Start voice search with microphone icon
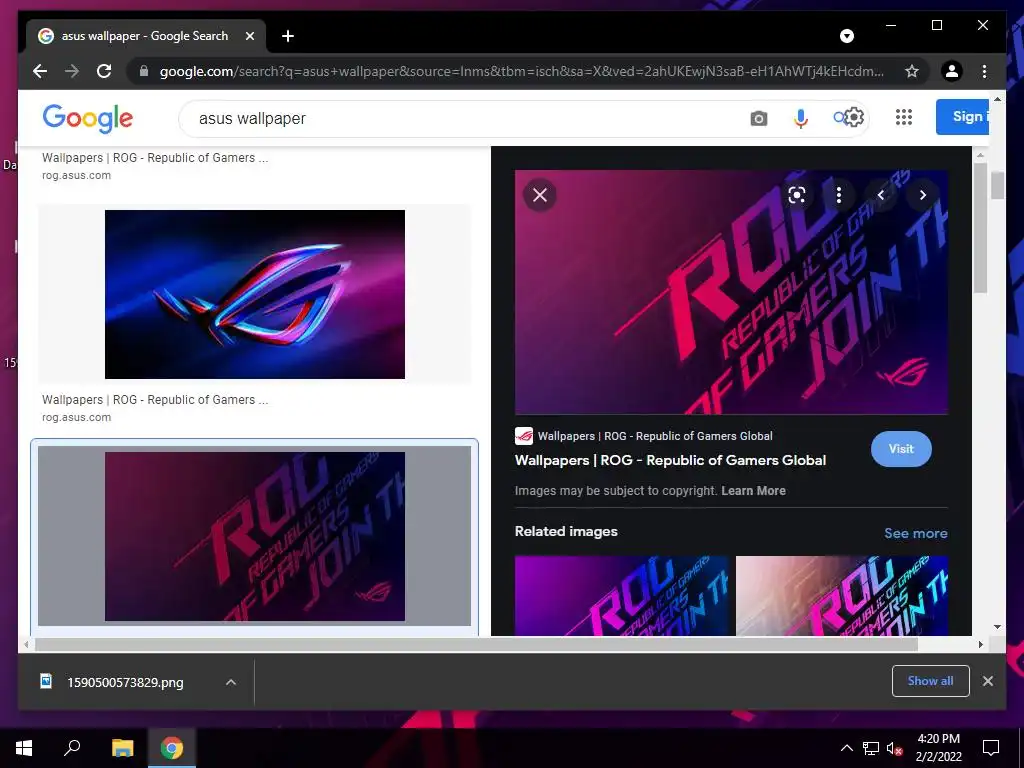This screenshot has height=768, width=1024. (801, 118)
